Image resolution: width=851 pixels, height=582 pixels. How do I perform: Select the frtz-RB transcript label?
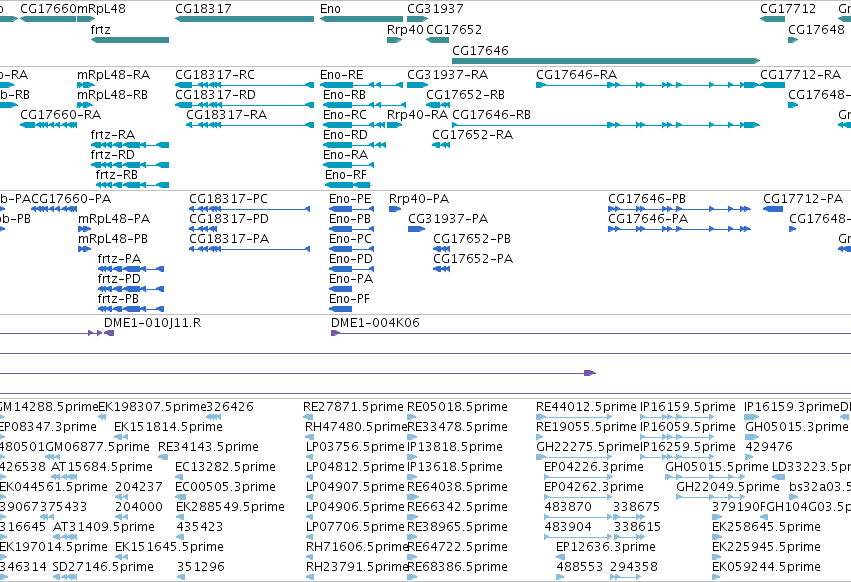[x=116, y=175]
